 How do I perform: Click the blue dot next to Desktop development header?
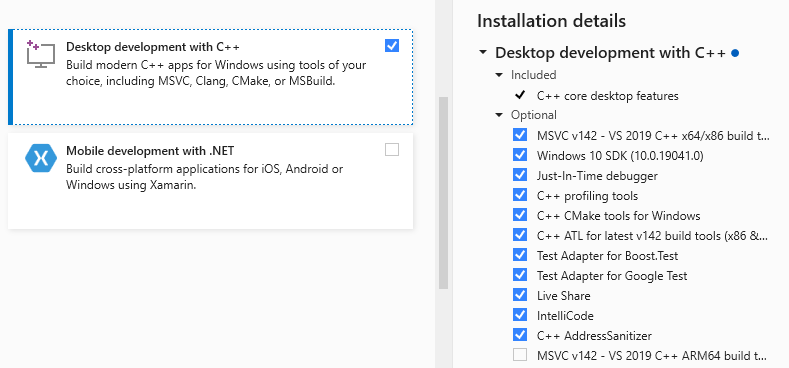coord(735,53)
